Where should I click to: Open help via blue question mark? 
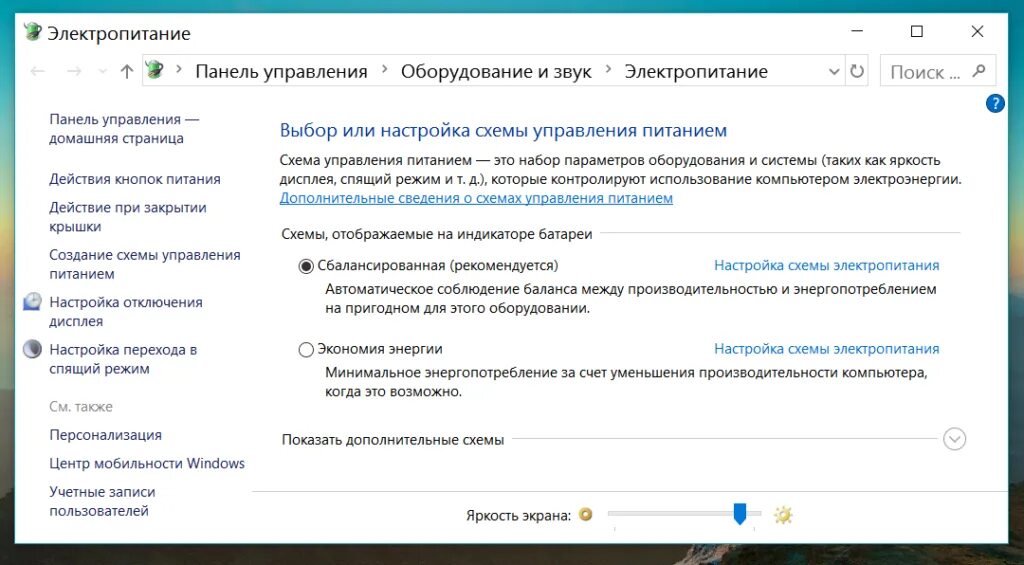995,103
